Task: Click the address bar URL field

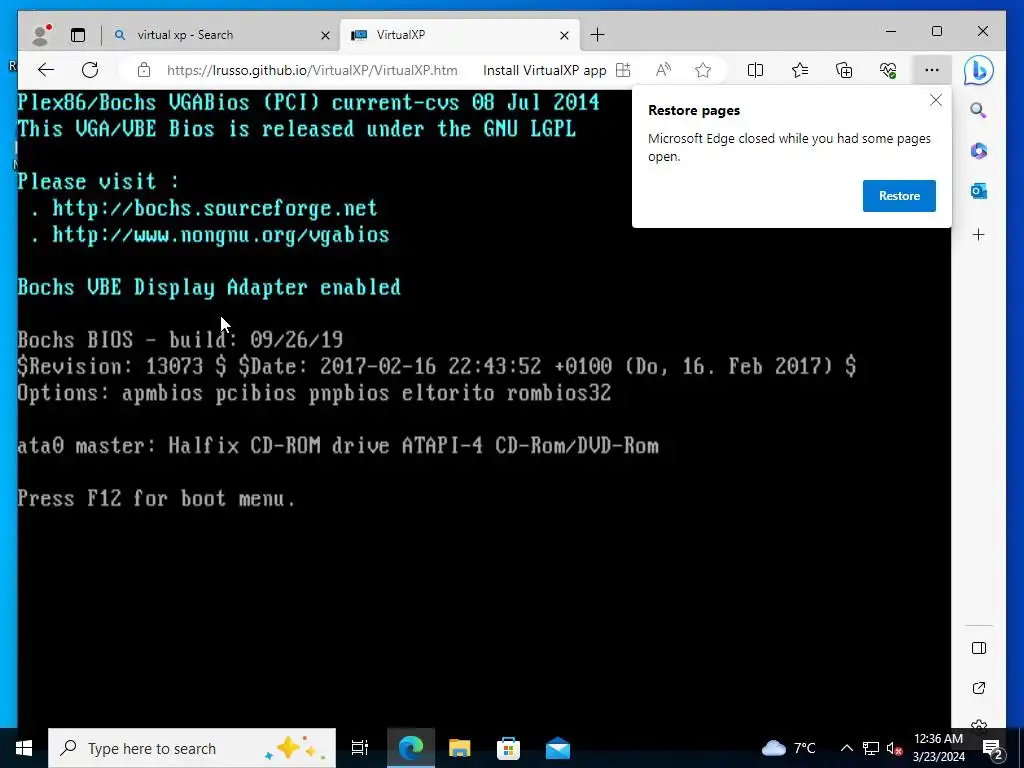Action: click(312, 71)
